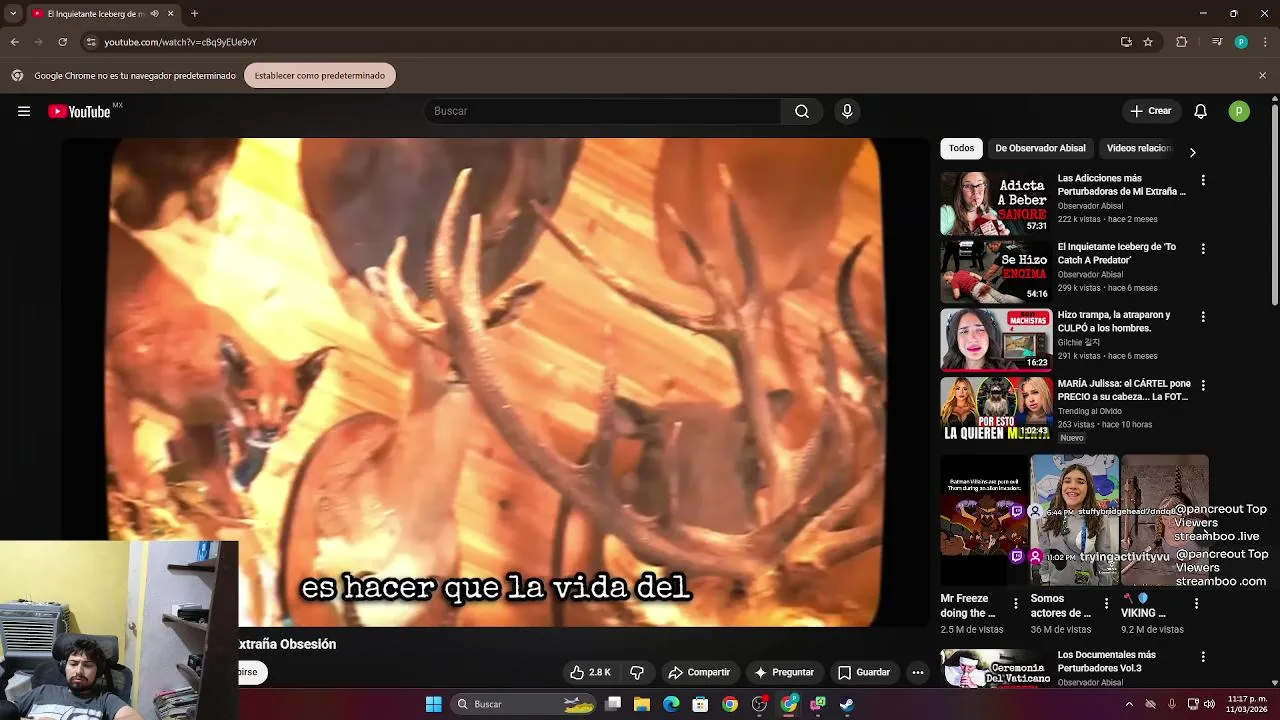Screen dimensions: 1280x720
Task: Open the account avatar menu in YouTube
Action: [x=1239, y=111]
